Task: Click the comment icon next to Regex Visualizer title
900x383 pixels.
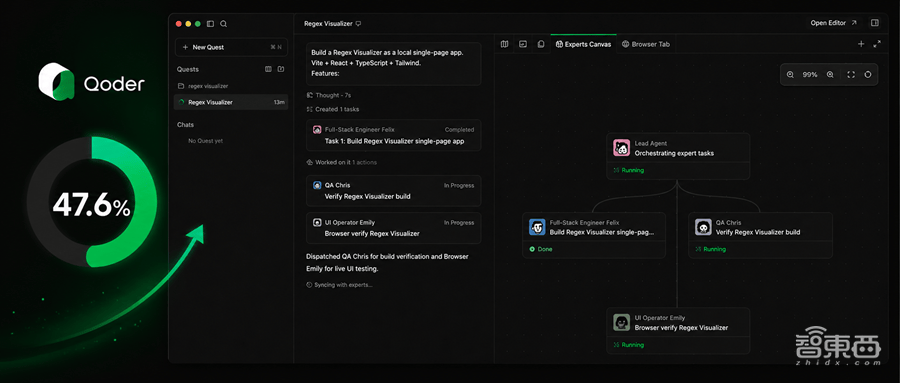Action: coord(359,24)
